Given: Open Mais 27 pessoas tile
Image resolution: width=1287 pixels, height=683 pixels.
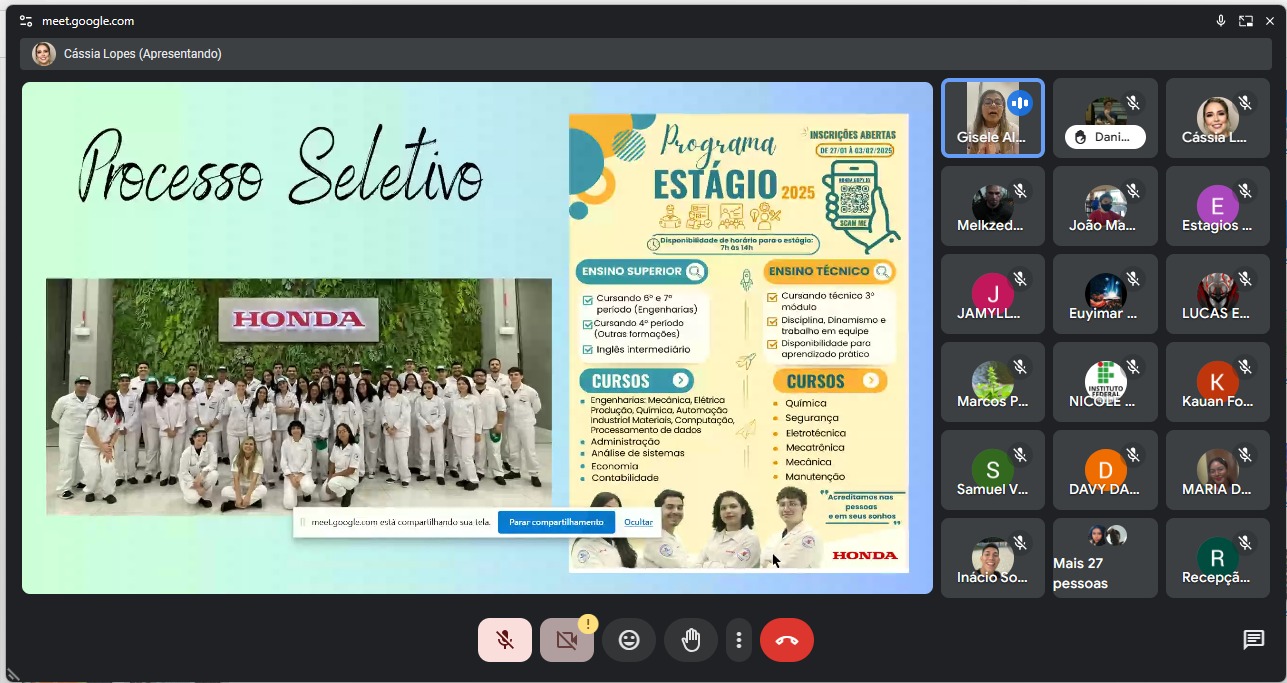Looking at the screenshot, I should [1105, 558].
